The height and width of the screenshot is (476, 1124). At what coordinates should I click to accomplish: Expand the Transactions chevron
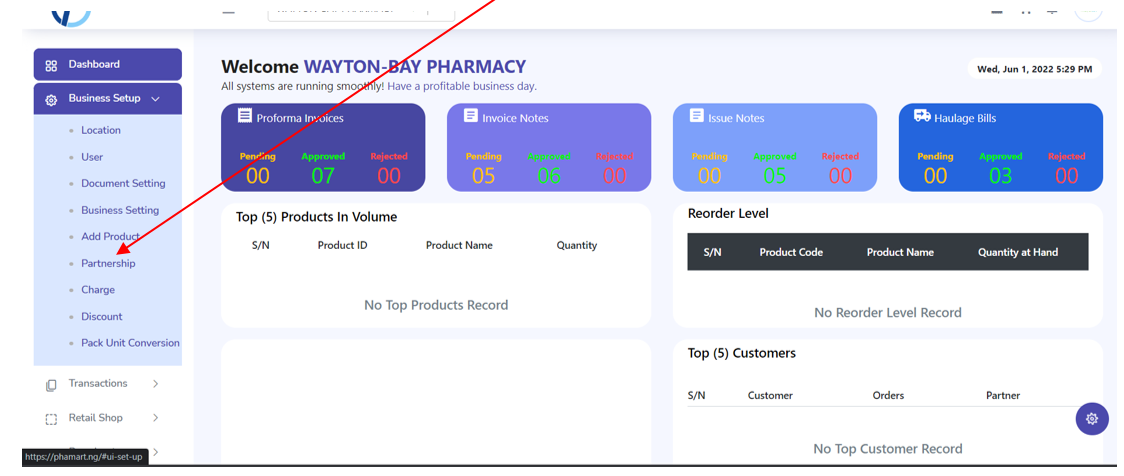156,384
